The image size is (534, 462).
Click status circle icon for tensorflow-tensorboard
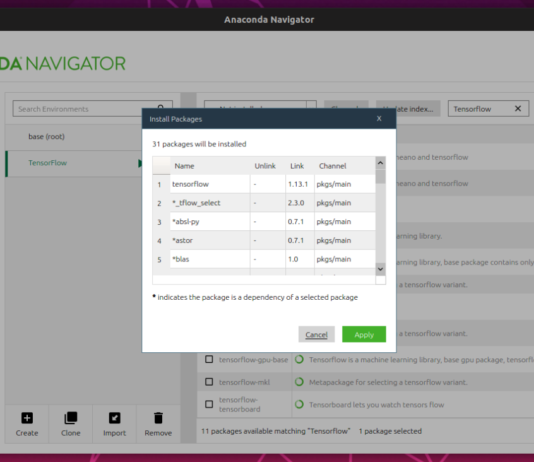[299, 404]
